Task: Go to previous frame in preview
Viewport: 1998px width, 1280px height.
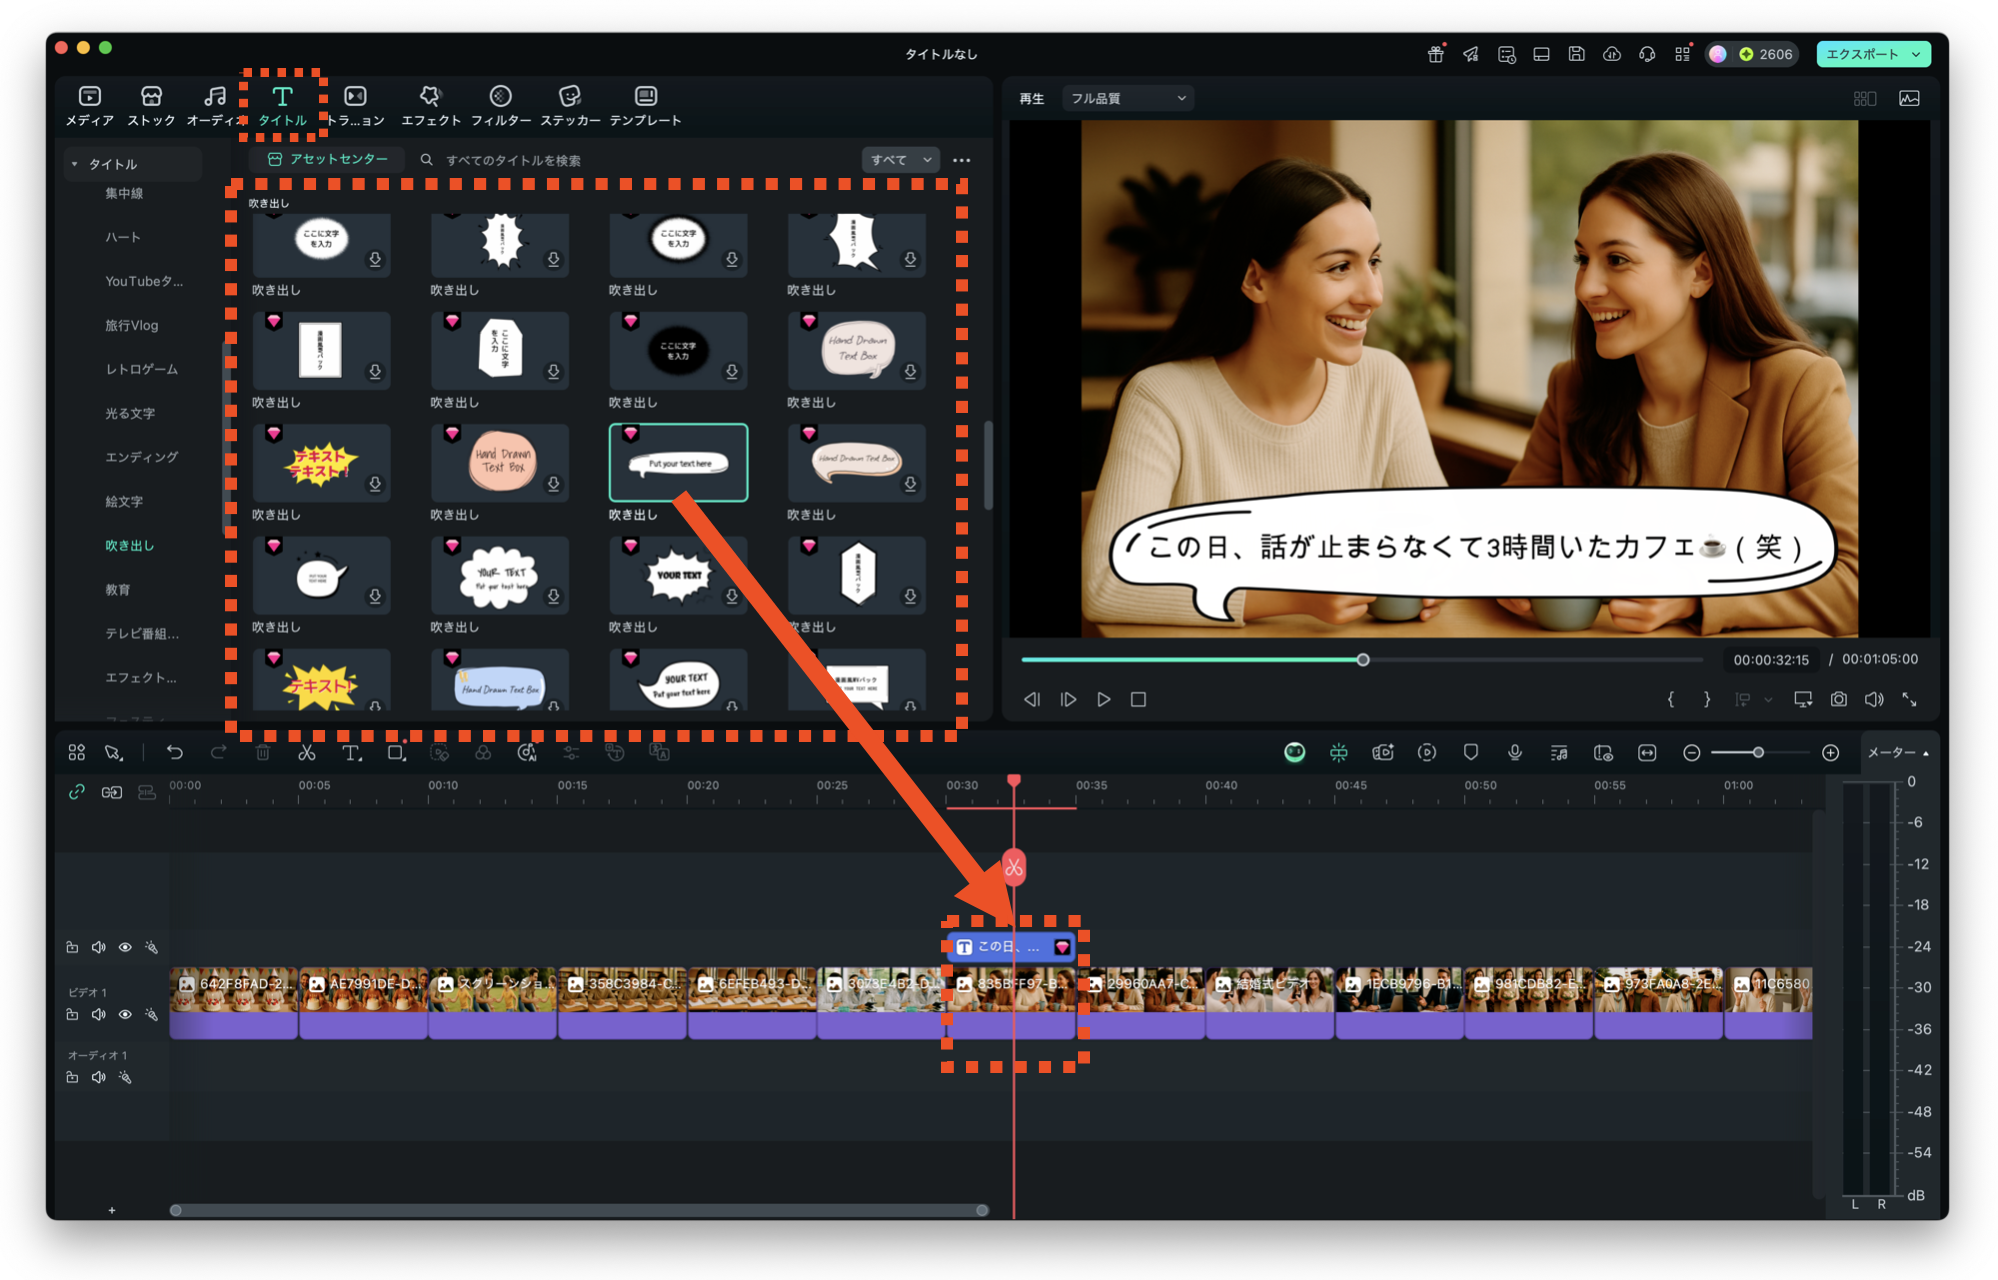Action: click(x=1032, y=699)
